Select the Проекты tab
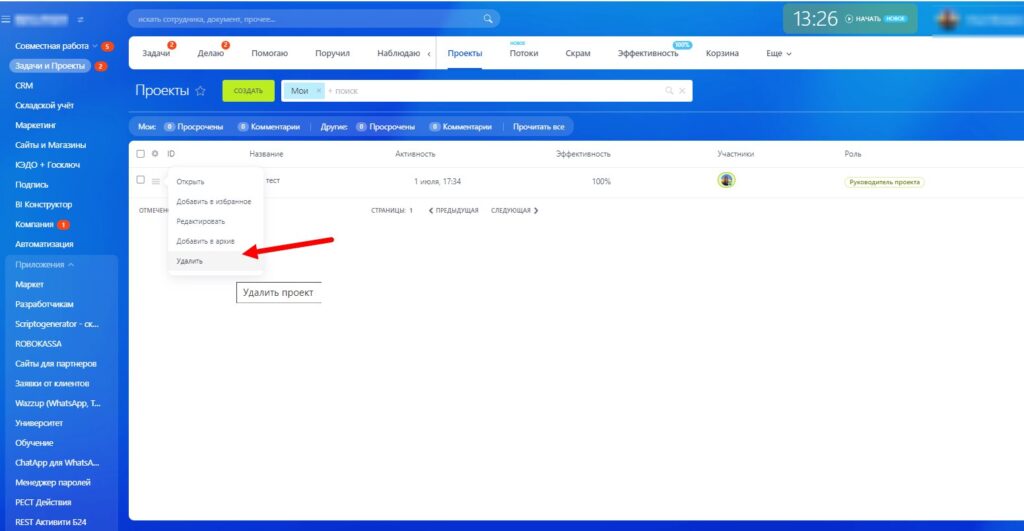 [x=465, y=54]
